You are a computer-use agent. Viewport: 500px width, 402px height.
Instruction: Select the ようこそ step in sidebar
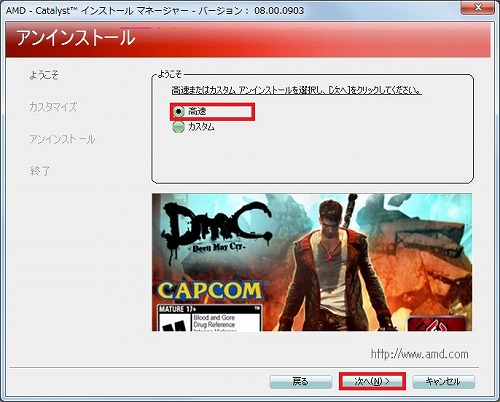[44, 75]
